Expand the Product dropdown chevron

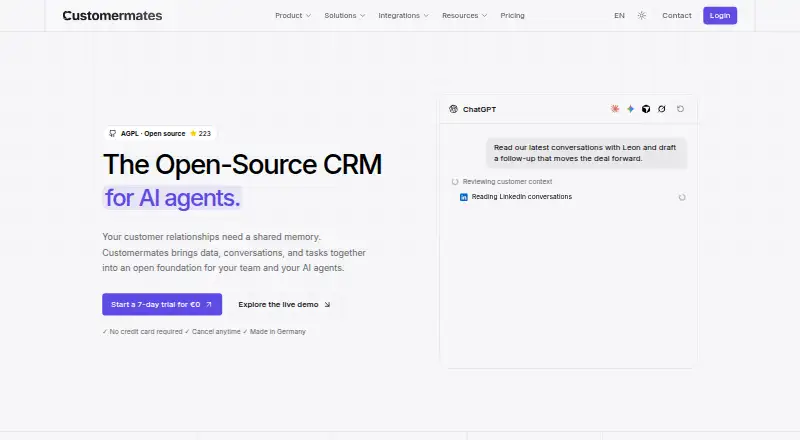point(308,16)
